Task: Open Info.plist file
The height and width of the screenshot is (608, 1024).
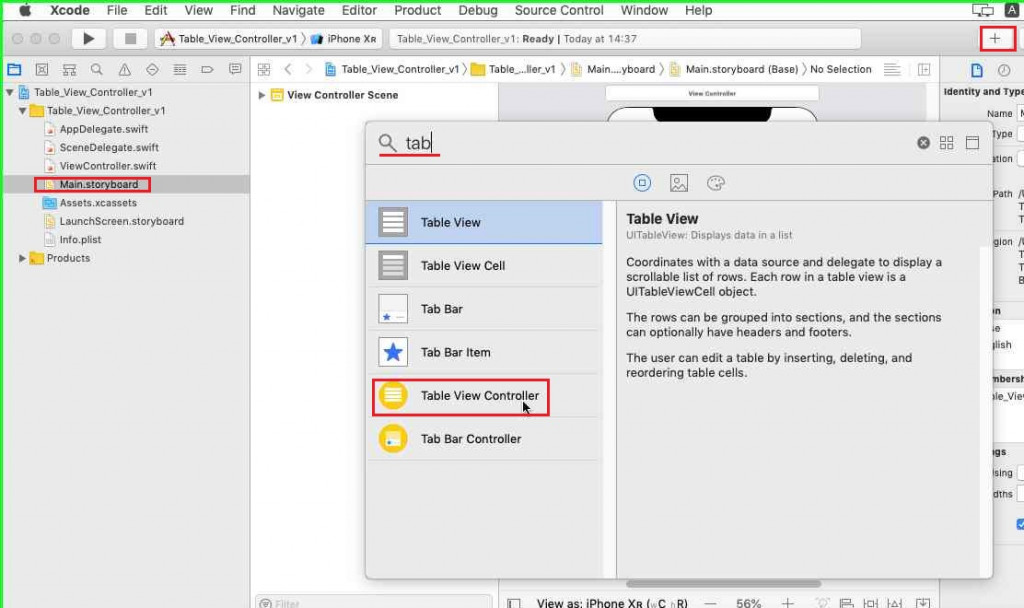Action: pyautogui.click(x=80, y=240)
